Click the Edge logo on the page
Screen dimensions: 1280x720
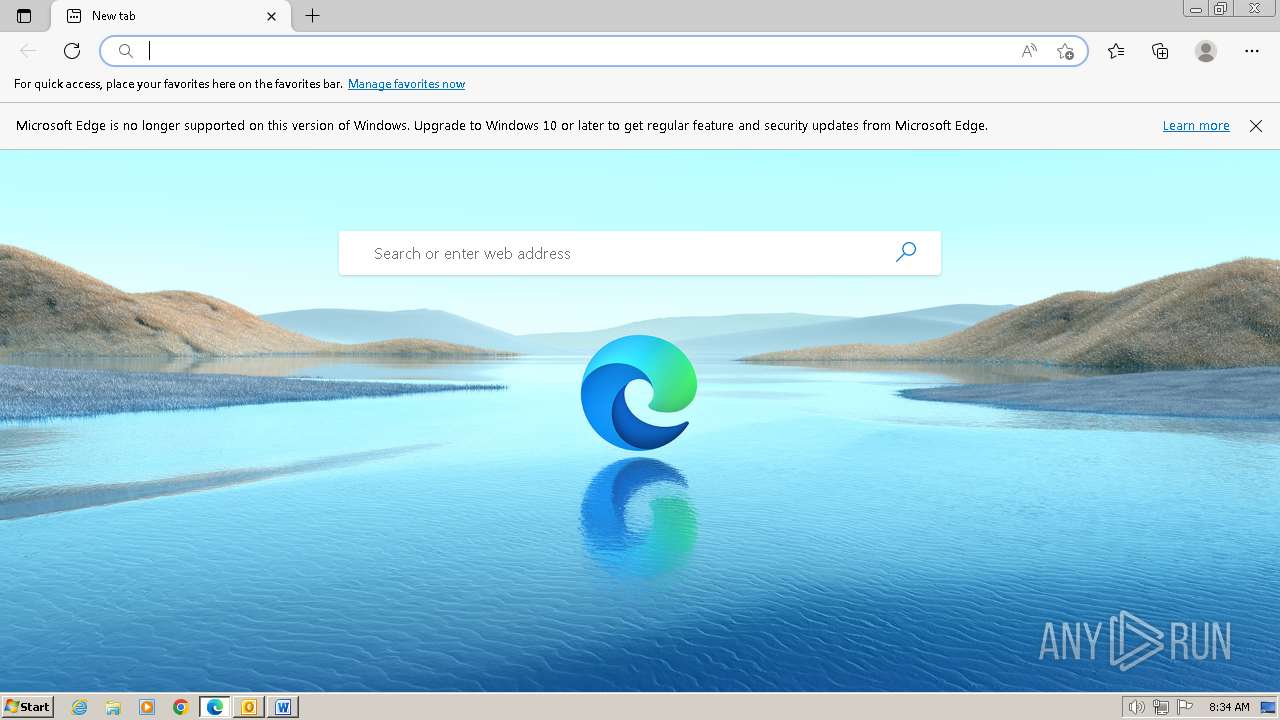point(639,392)
